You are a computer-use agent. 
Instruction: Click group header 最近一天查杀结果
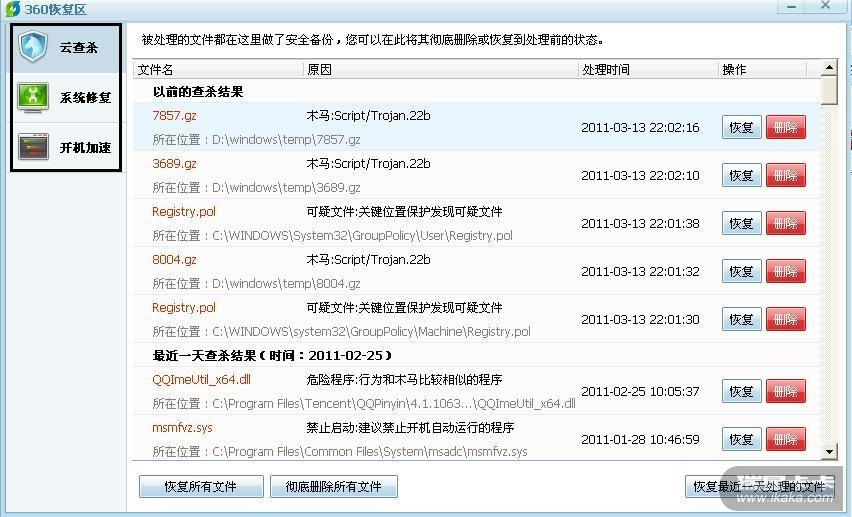[x=272, y=356]
